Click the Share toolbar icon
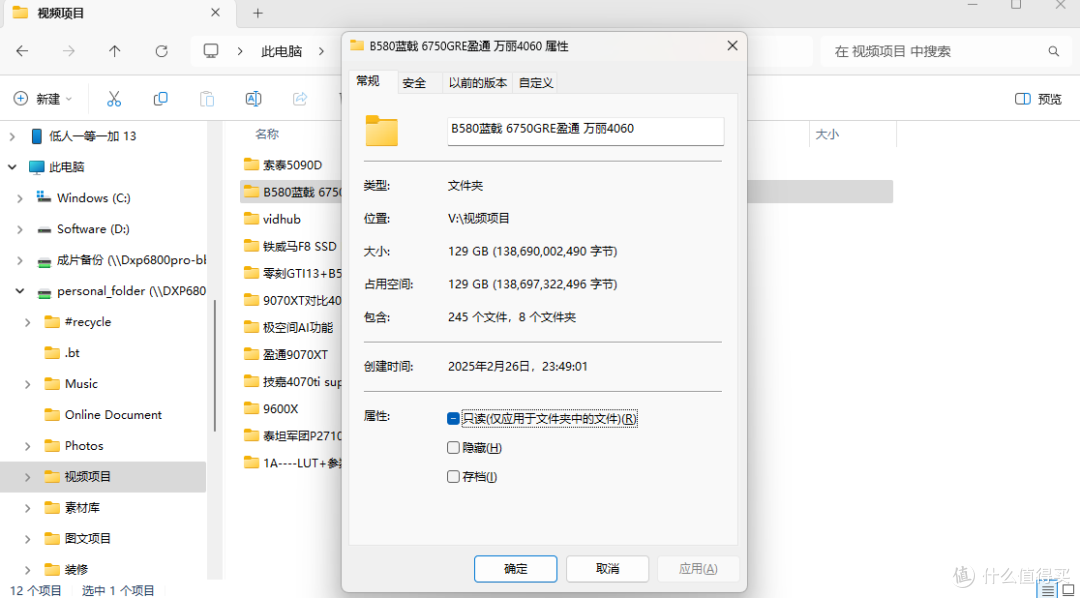The image size is (1080, 598). click(300, 99)
